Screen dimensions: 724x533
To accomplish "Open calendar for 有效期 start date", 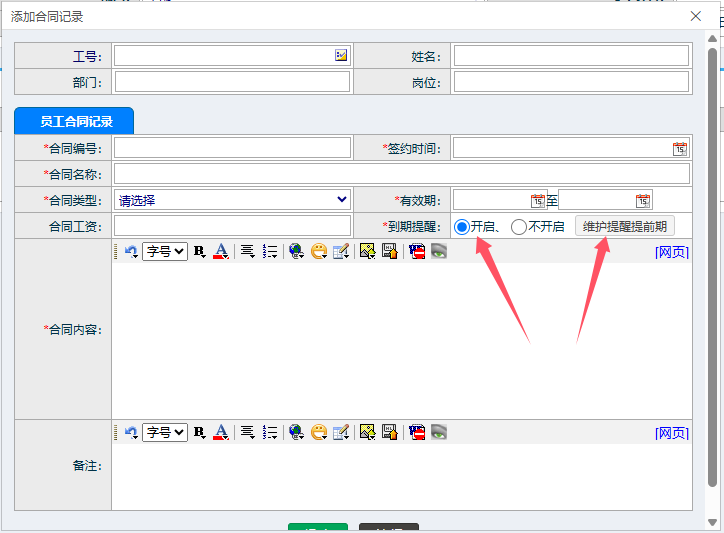I will (537, 200).
